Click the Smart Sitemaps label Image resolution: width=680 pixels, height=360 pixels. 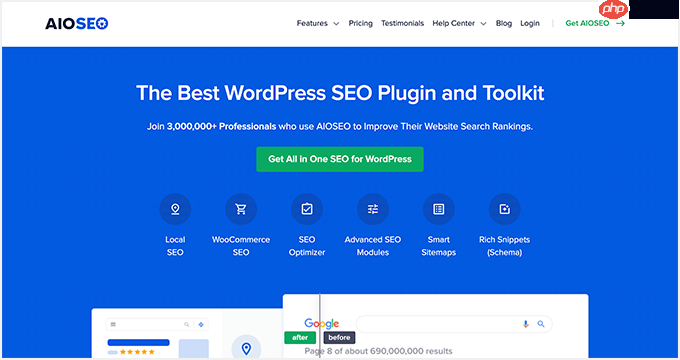439,246
